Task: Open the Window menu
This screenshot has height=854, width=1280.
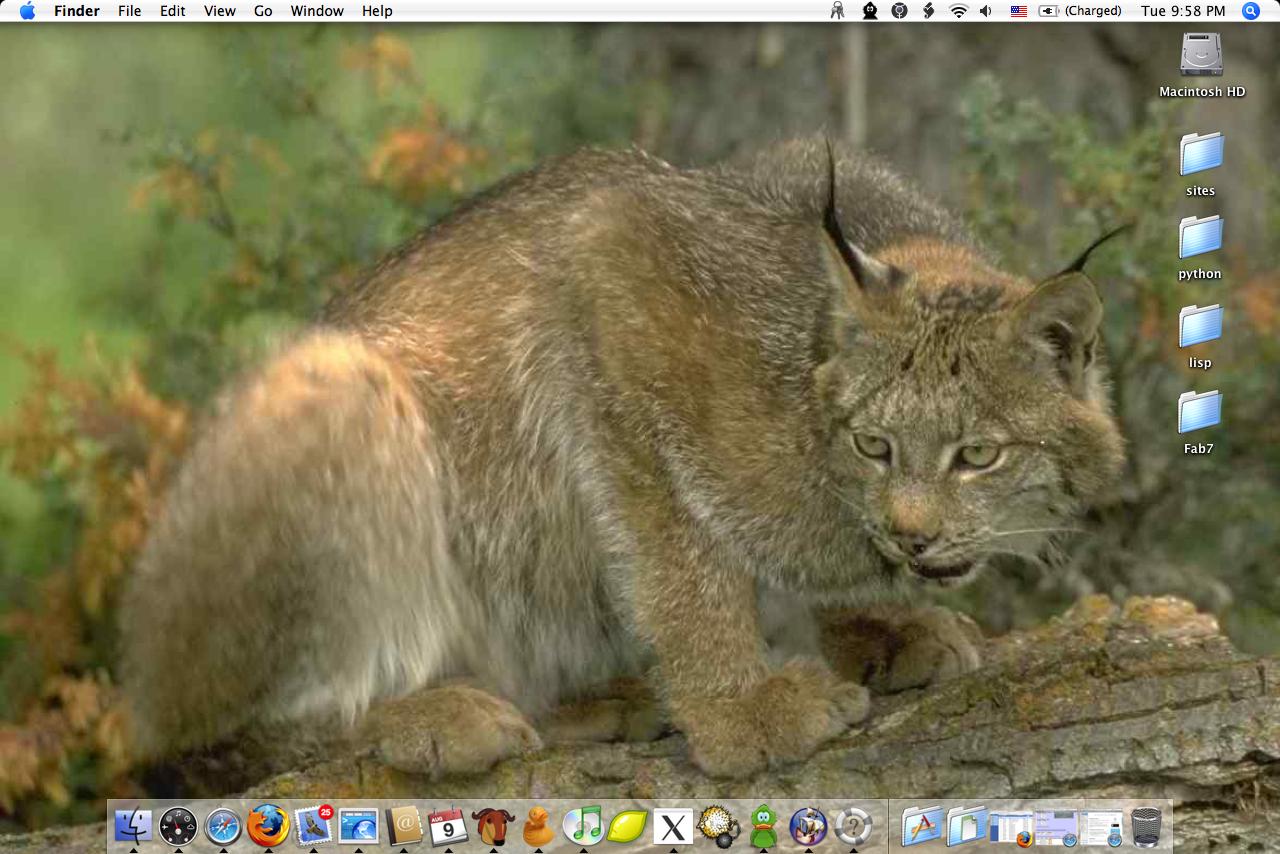Action: (317, 11)
